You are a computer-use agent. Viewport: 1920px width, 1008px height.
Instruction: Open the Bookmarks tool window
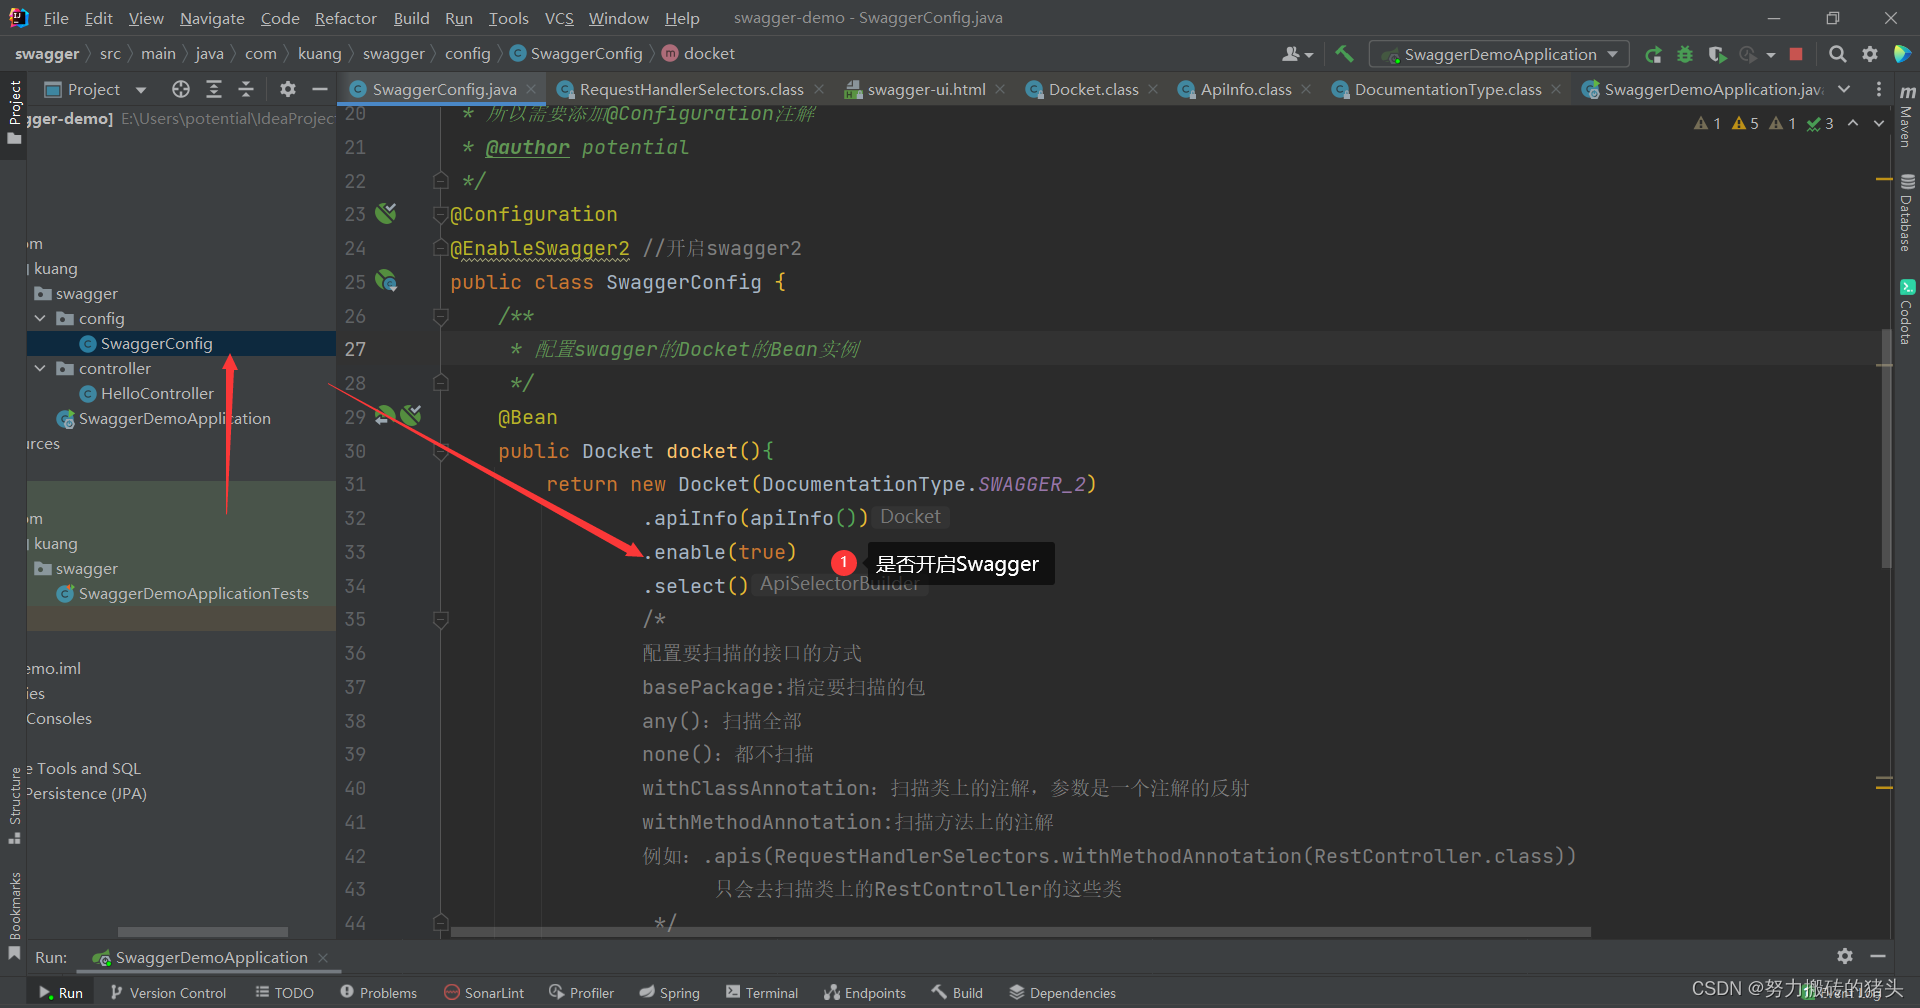(x=14, y=915)
